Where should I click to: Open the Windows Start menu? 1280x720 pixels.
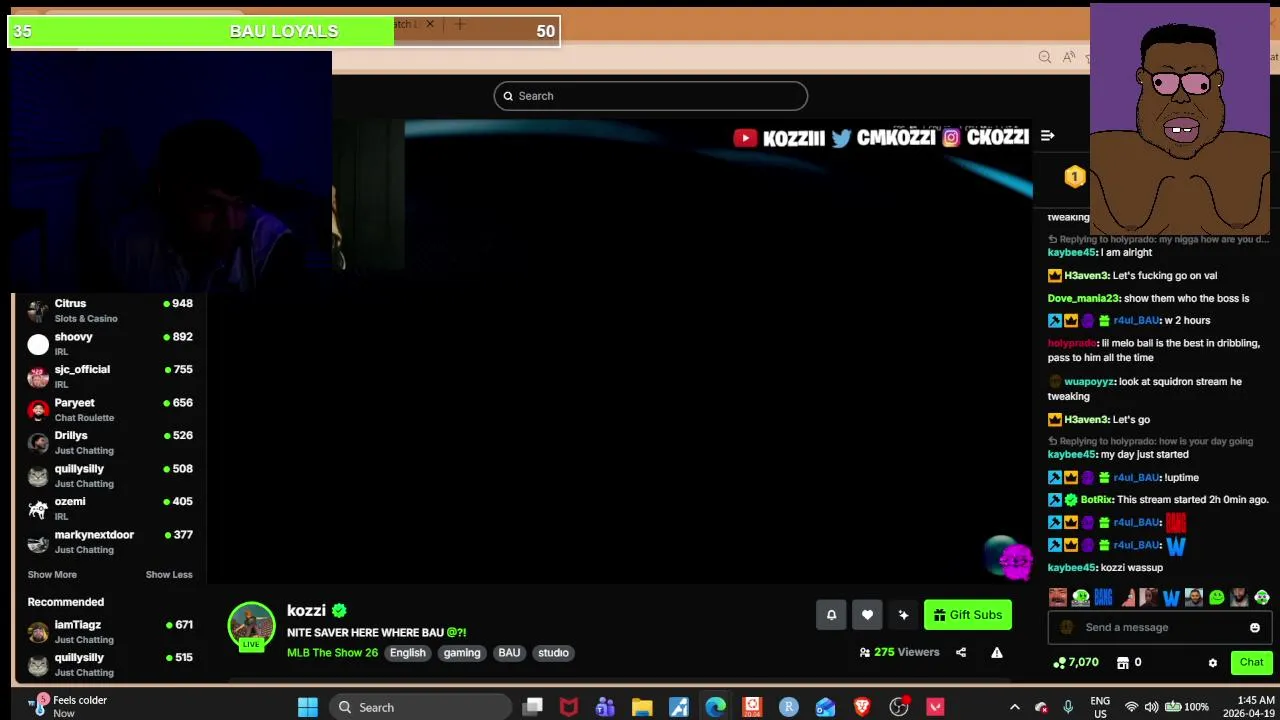pos(308,707)
